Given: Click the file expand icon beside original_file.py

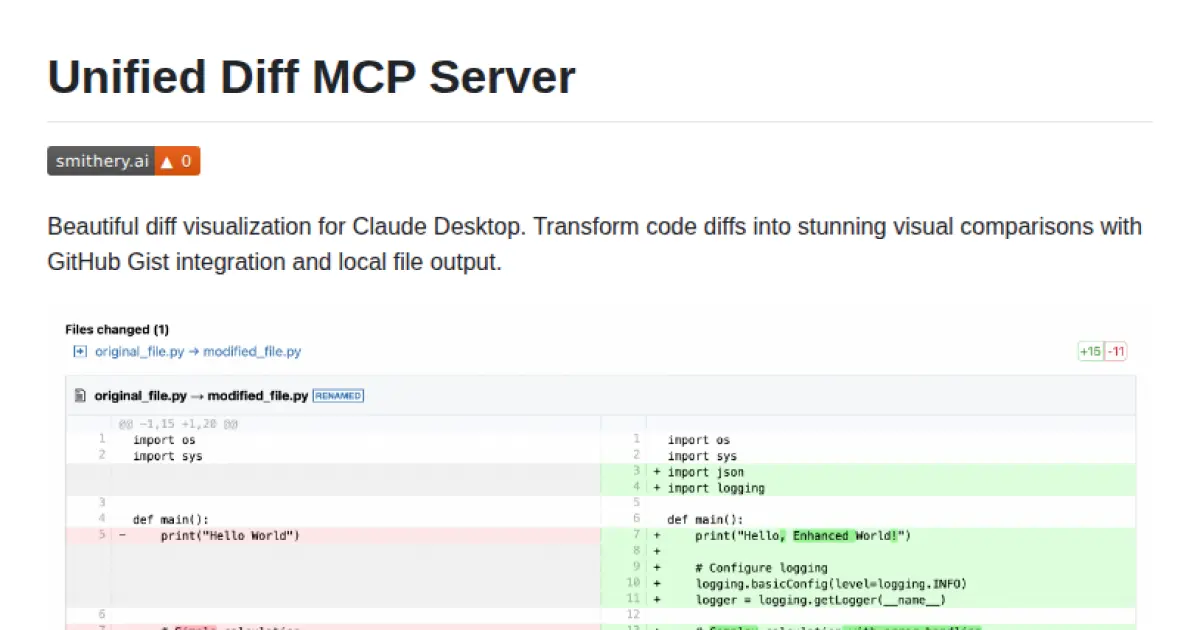Looking at the screenshot, I should pyautogui.click(x=79, y=351).
